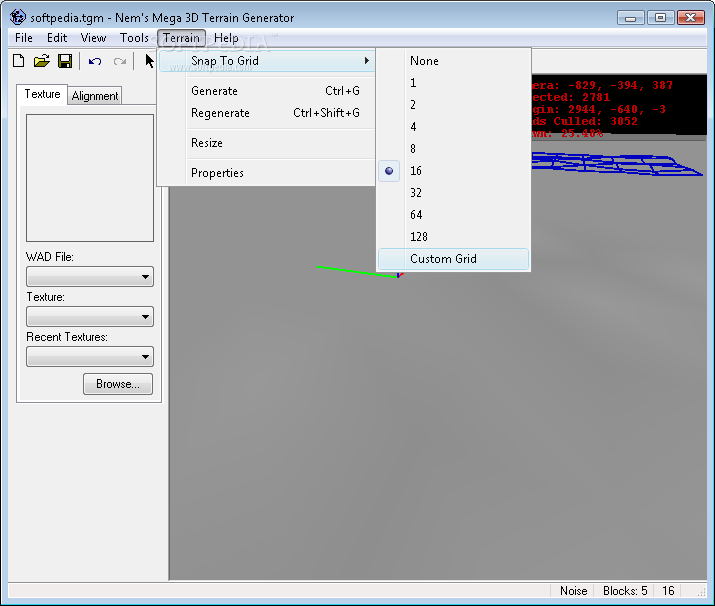The height and width of the screenshot is (606, 715).
Task: Switch to the Texture tab
Action: point(42,94)
